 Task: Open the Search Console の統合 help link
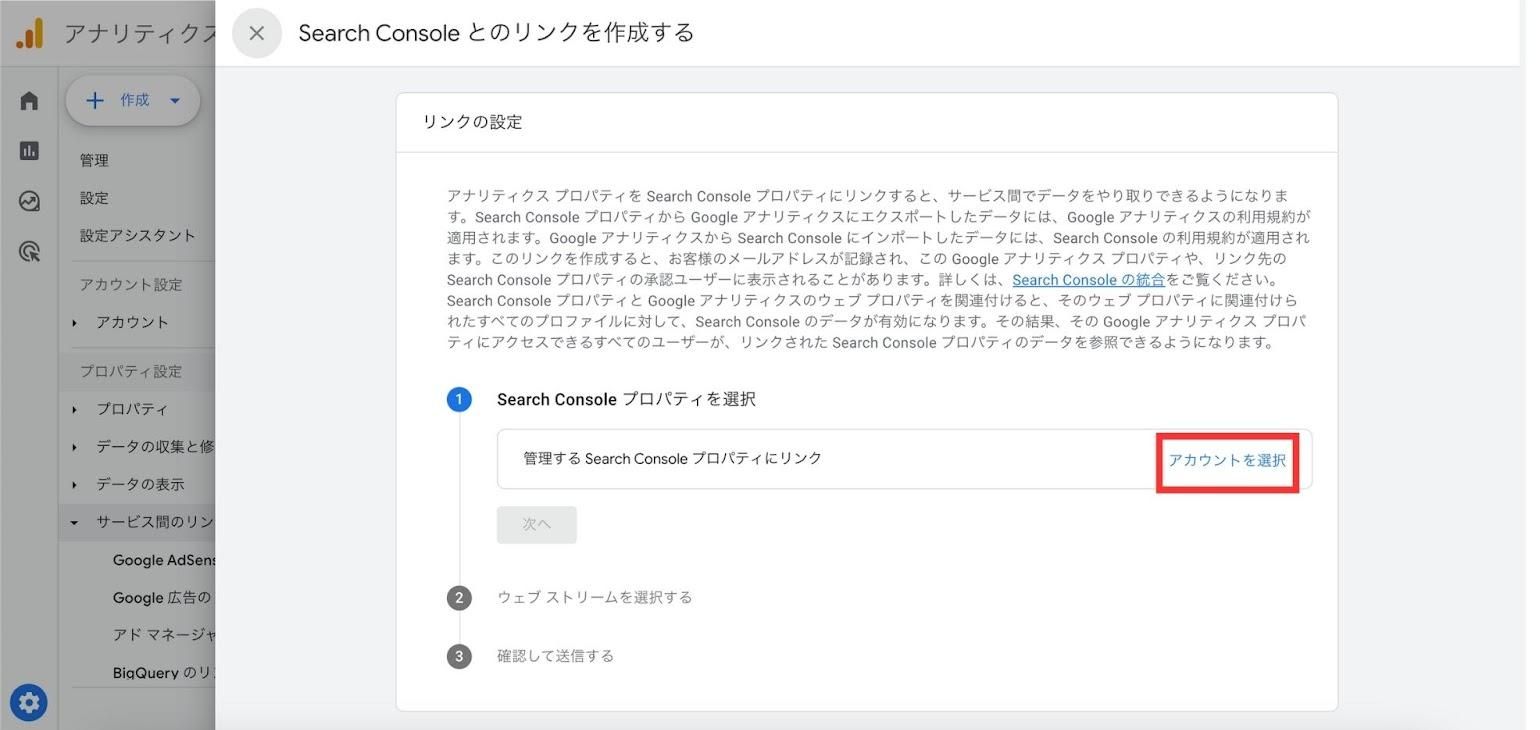coord(1088,280)
